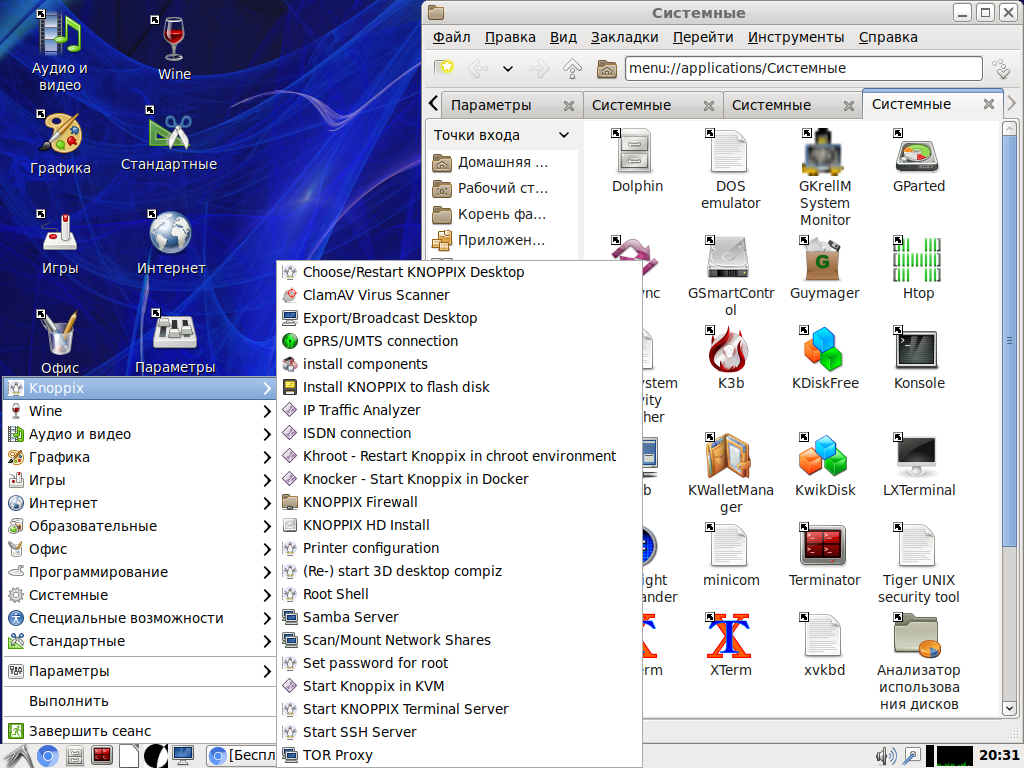Expand the Графика submenu
This screenshot has height=768, width=1024.
click(x=139, y=456)
